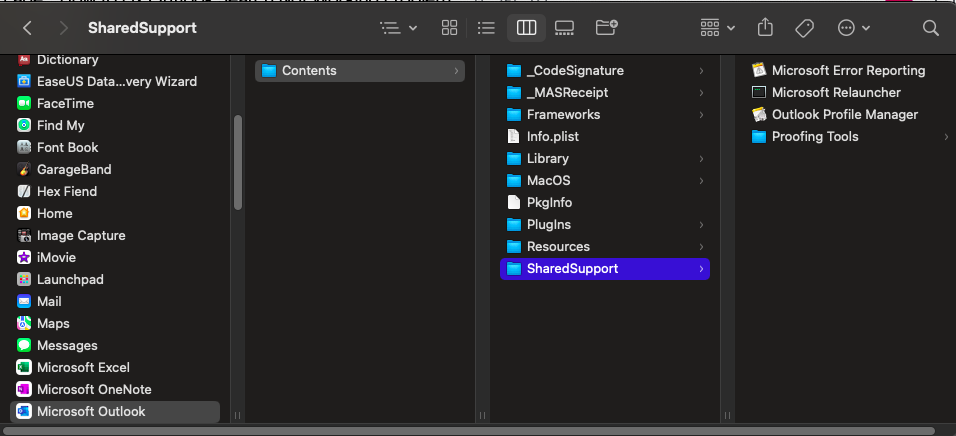
Task: Select the Maps app icon
Action: point(24,323)
